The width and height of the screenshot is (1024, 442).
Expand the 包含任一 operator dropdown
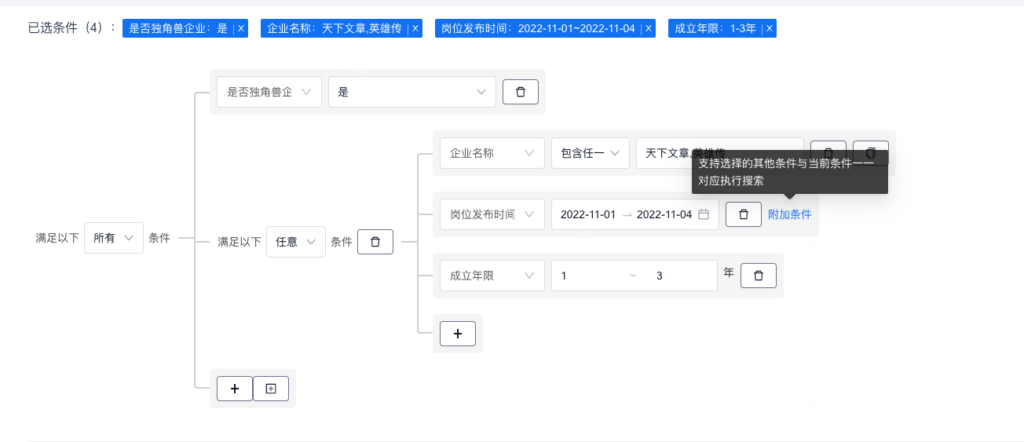coord(590,153)
